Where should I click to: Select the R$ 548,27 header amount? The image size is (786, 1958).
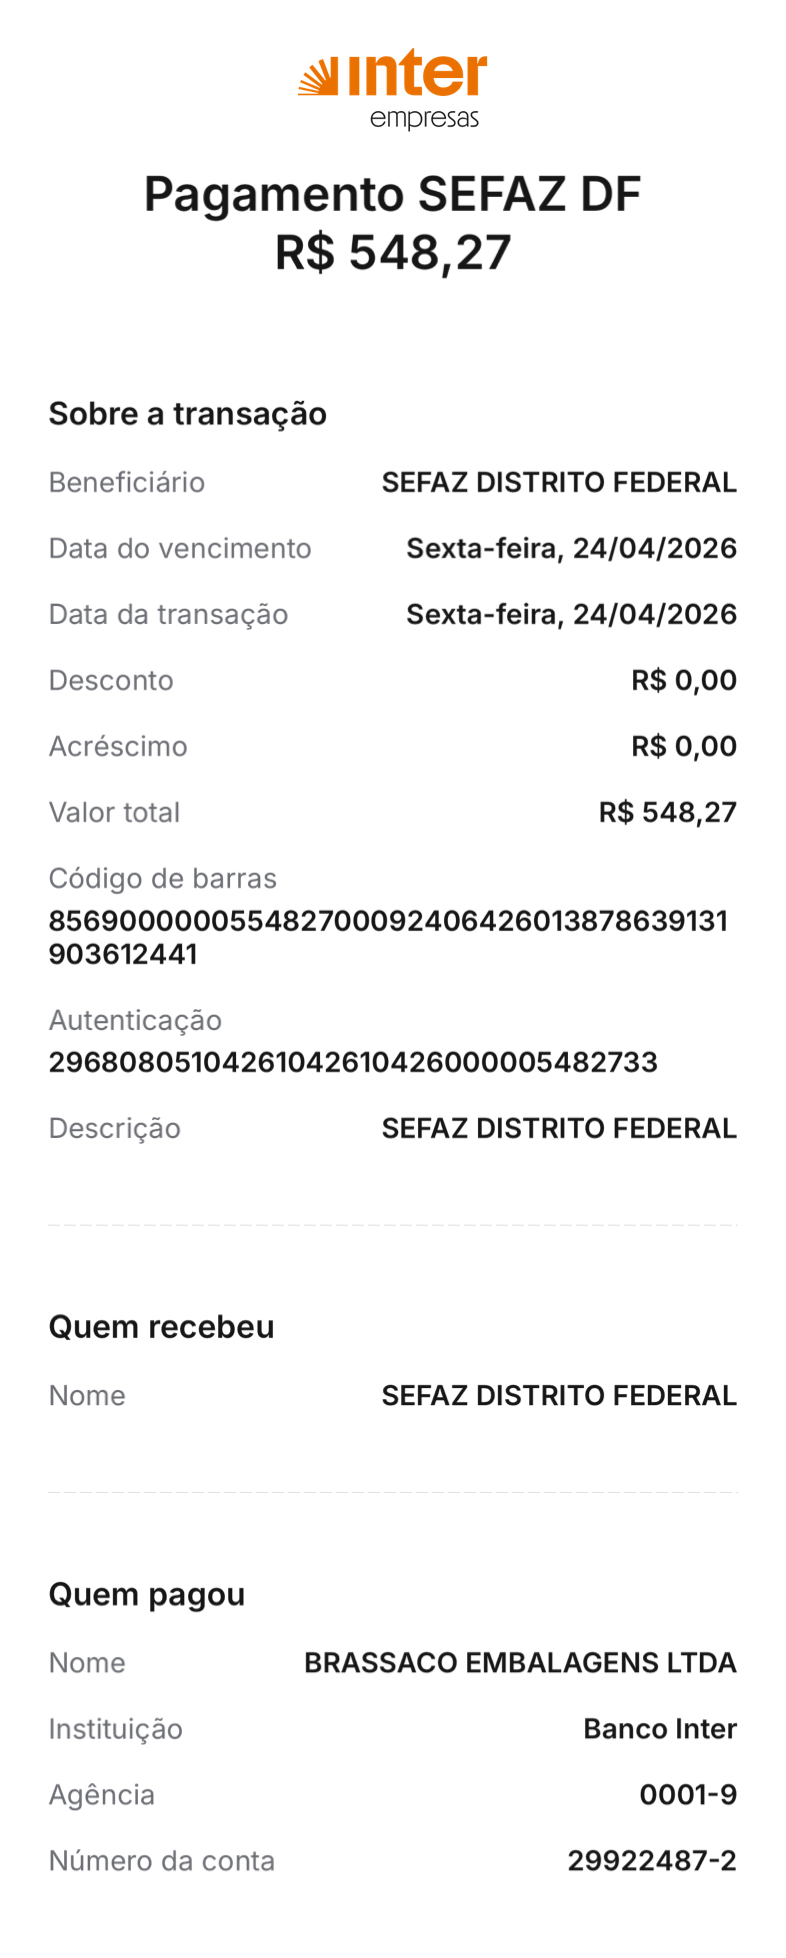click(x=393, y=253)
